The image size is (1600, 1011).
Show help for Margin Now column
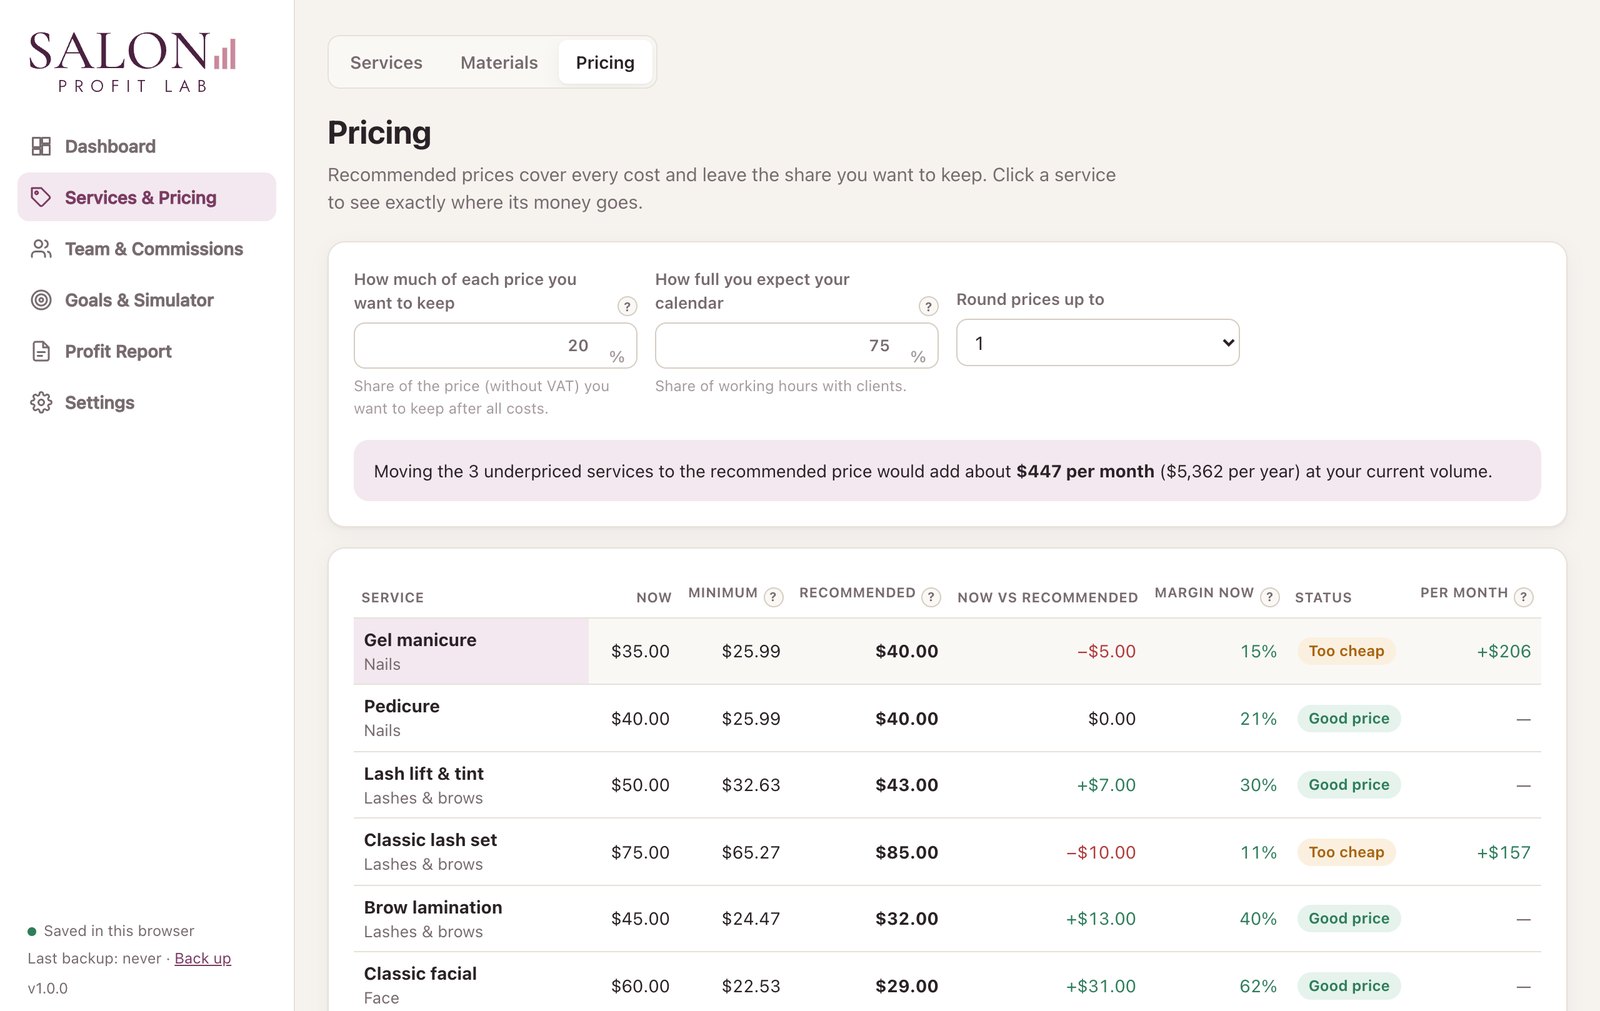pyautogui.click(x=1270, y=597)
